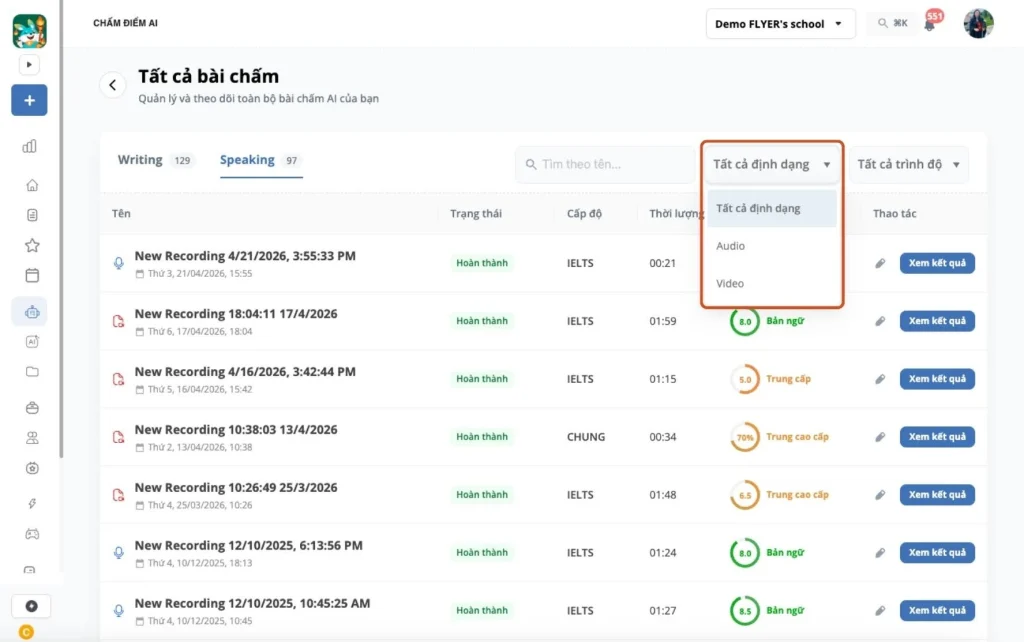The height and width of the screenshot is (642, 1024).
Task: Open the Demo FLYER's school dropdown
Action: pyautogui.click(x=780, y=24)
